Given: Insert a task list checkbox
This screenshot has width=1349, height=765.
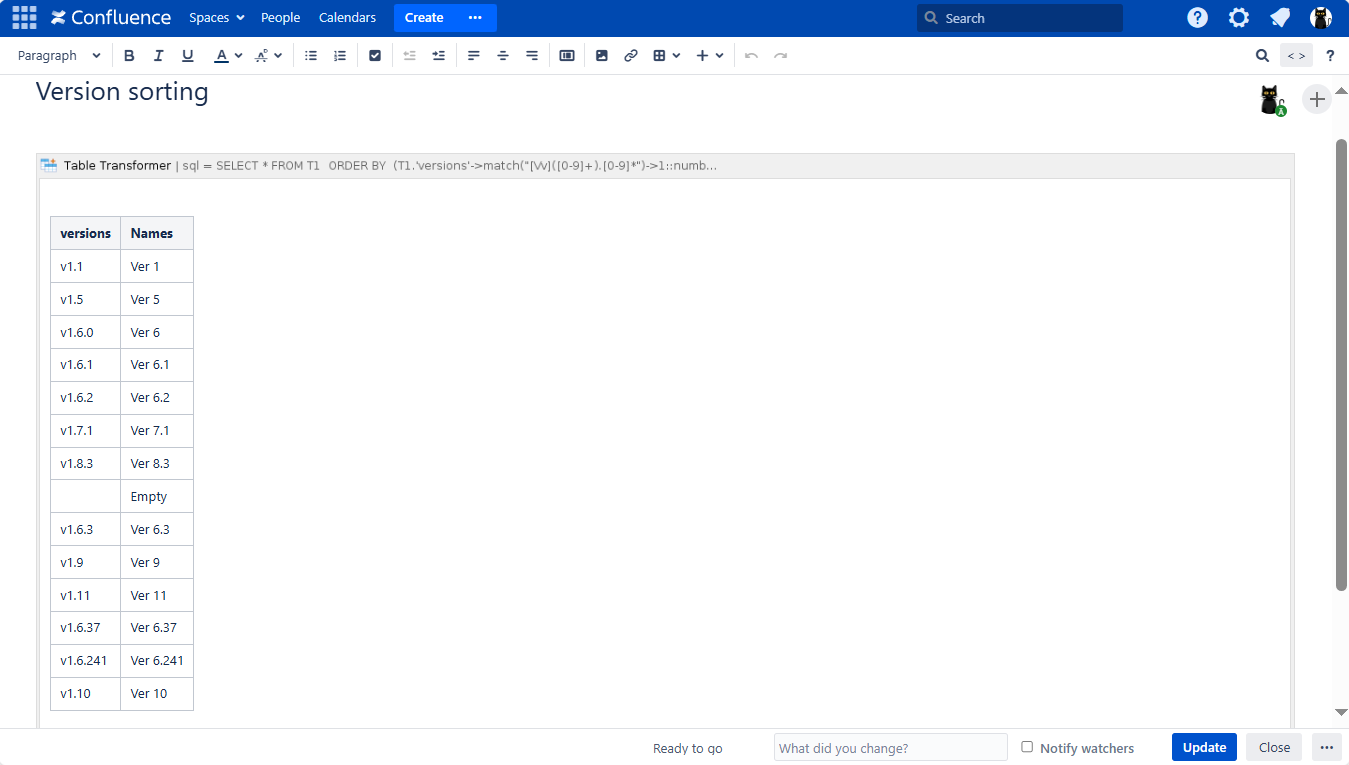Looking at the screenshot, I should tap(375, 56).
